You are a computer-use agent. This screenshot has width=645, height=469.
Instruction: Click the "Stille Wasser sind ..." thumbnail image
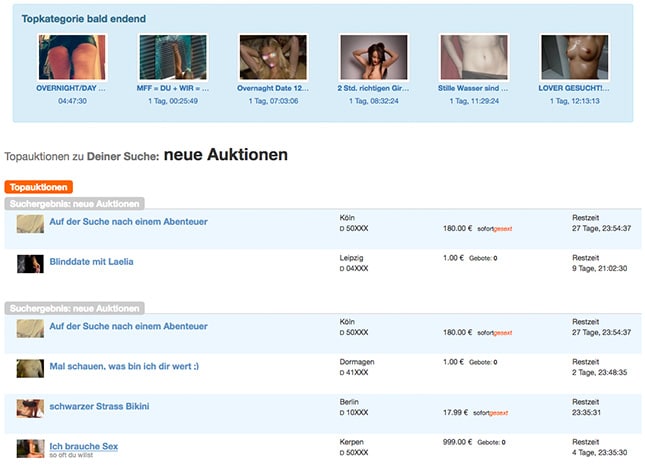pyautogui.click(x=474, y=57)
